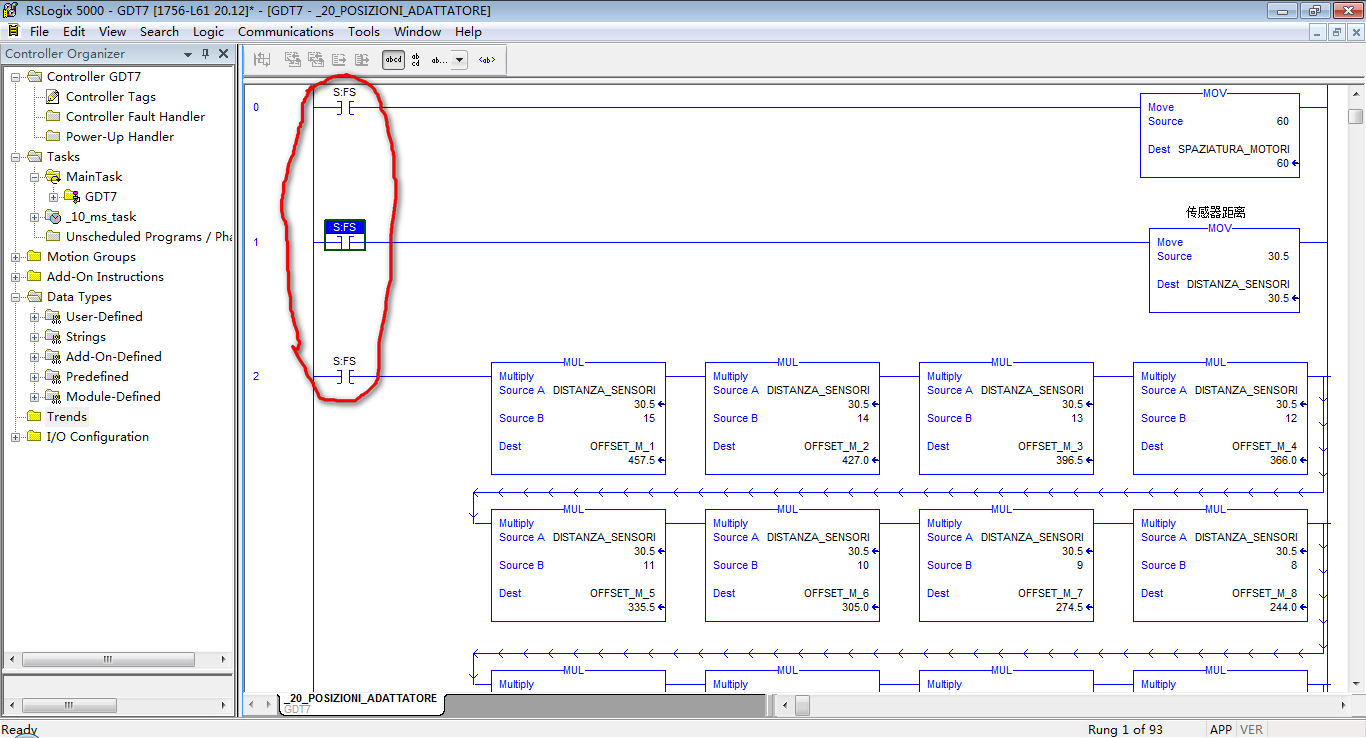
Task: Toggle the wrapped 'ab cd' text display button
Action: click(x=416, y=60)
